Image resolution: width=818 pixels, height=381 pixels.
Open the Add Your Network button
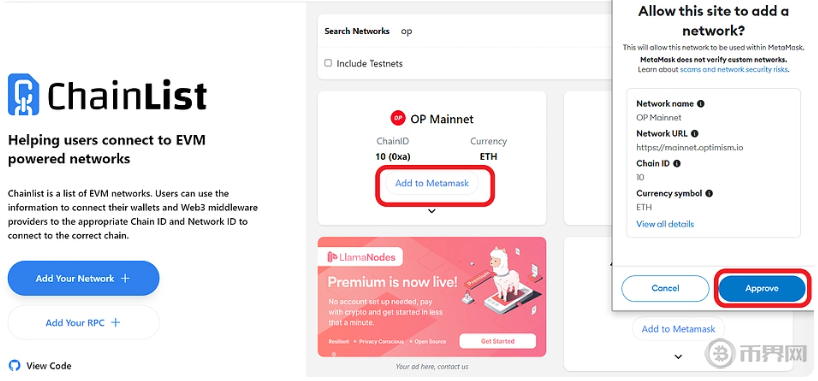pos(83,278)
